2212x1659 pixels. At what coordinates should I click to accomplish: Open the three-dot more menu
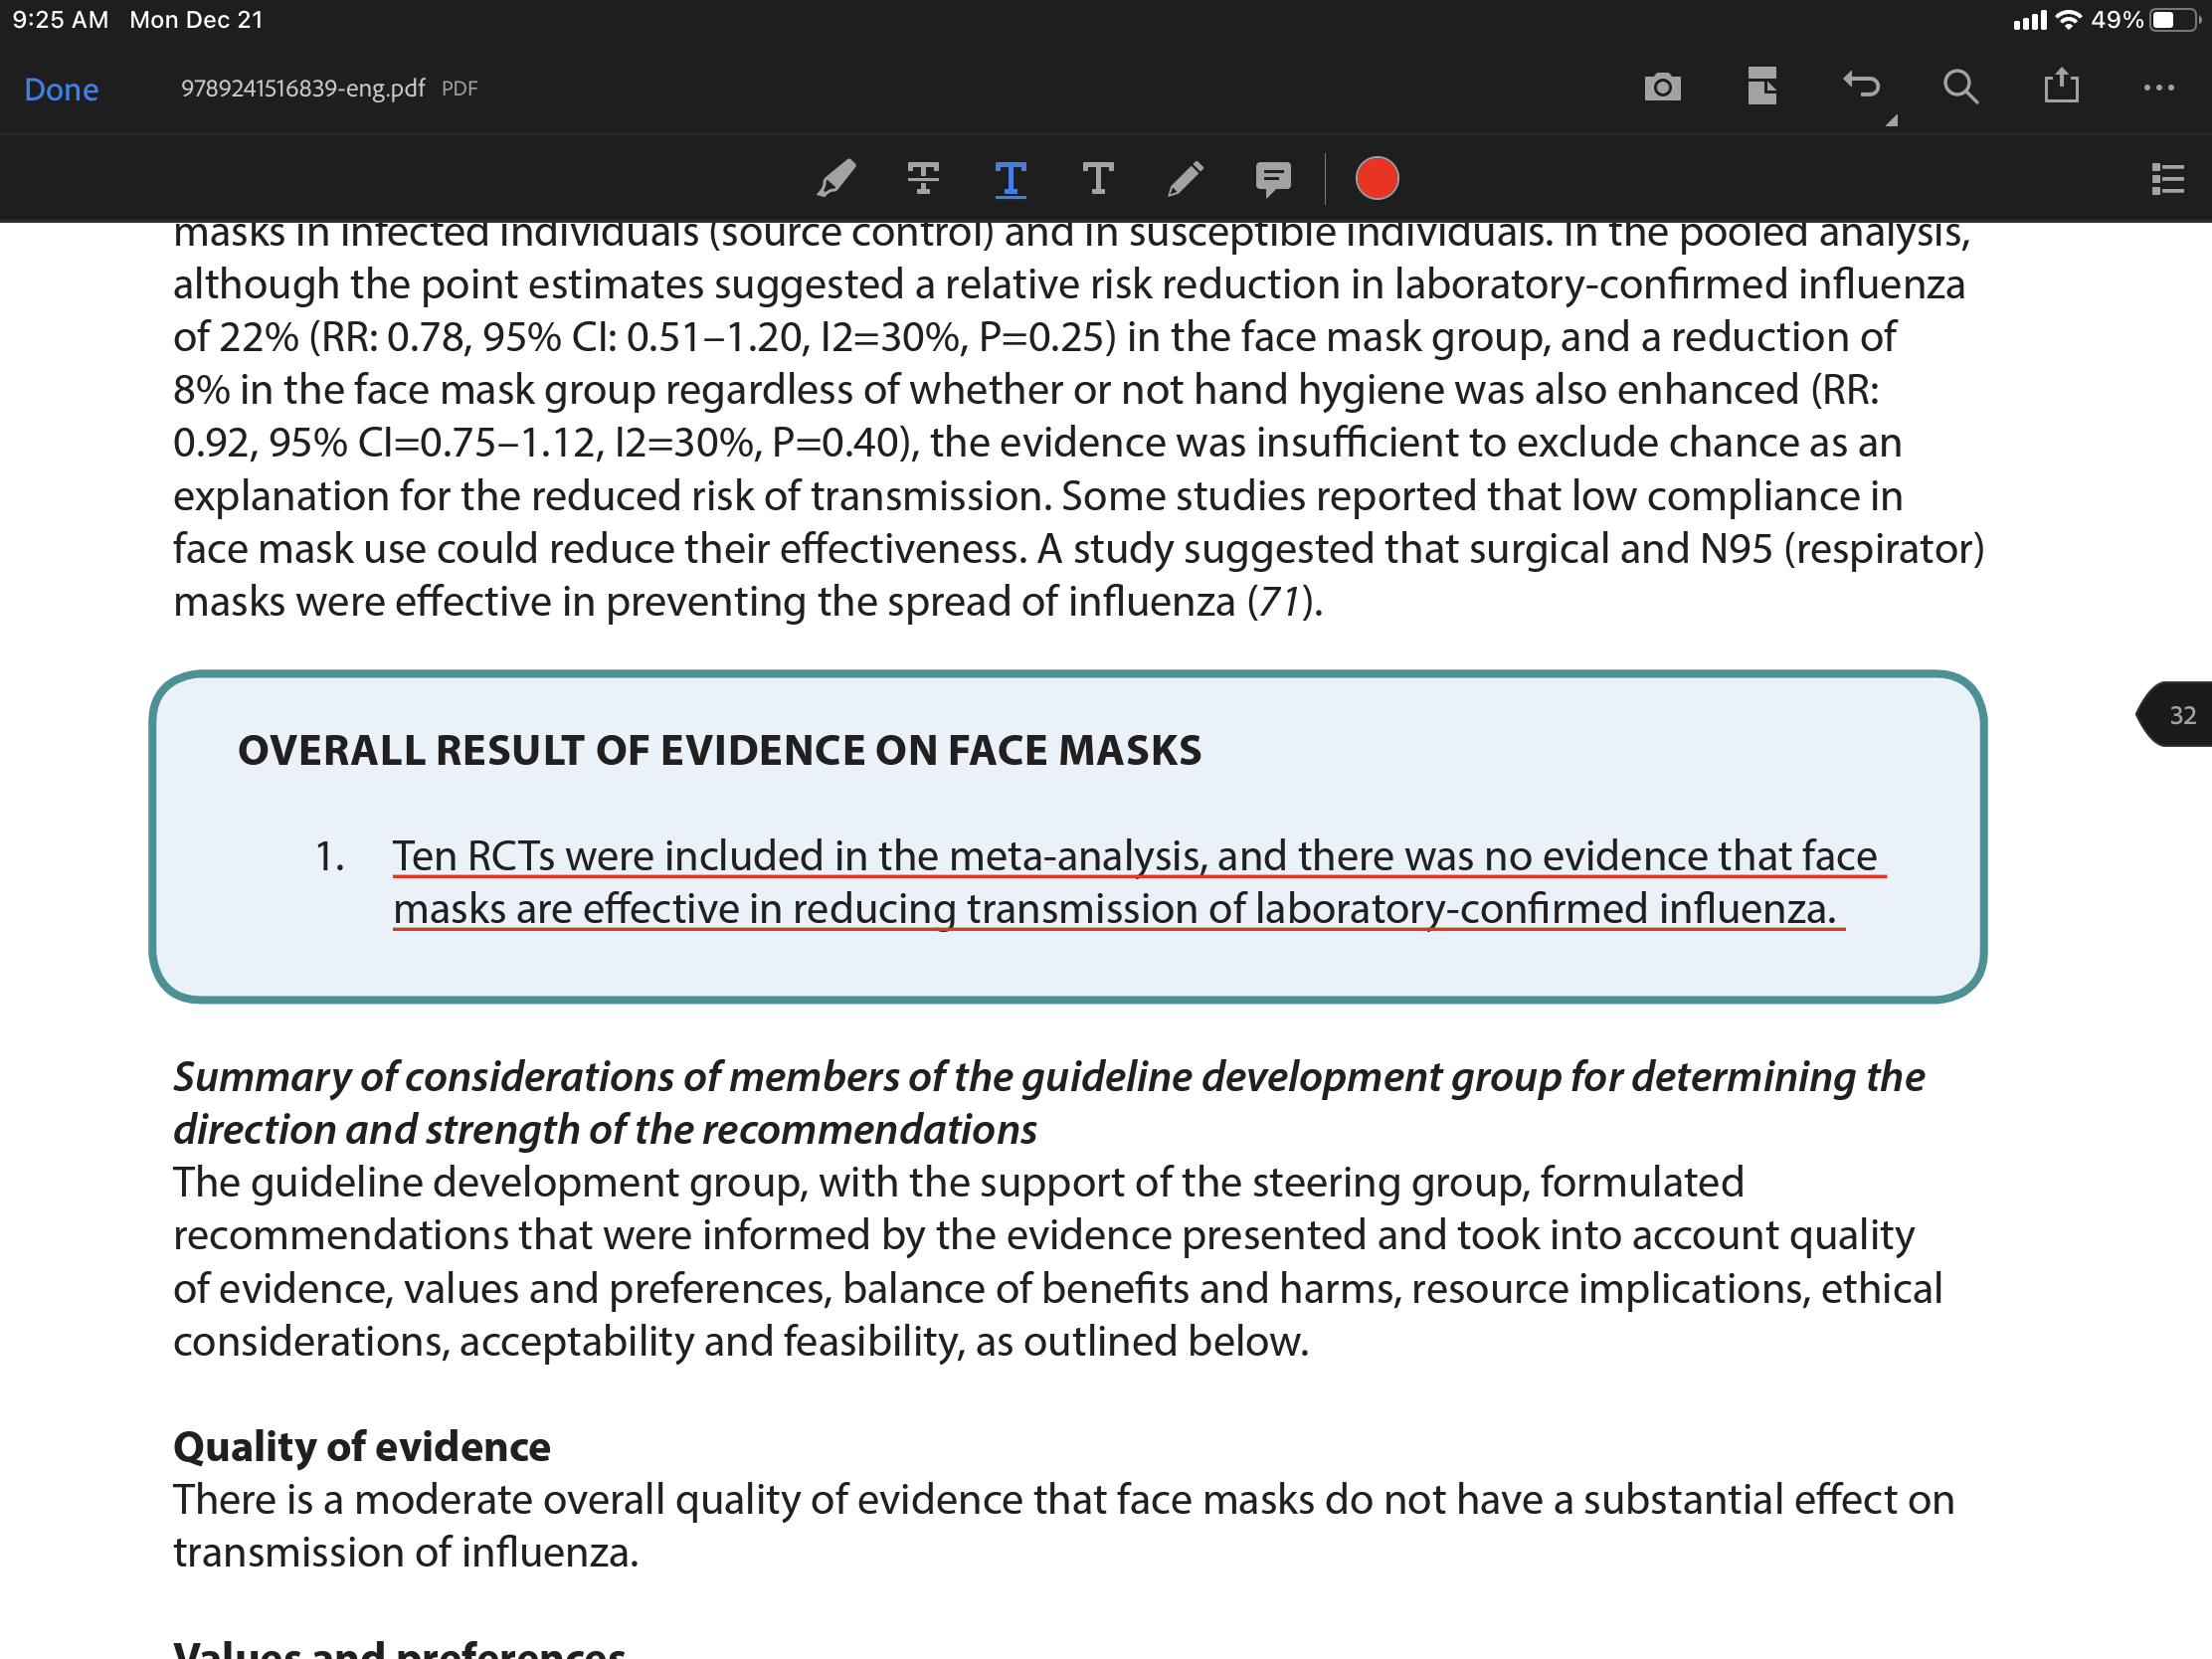[2159, 88]
